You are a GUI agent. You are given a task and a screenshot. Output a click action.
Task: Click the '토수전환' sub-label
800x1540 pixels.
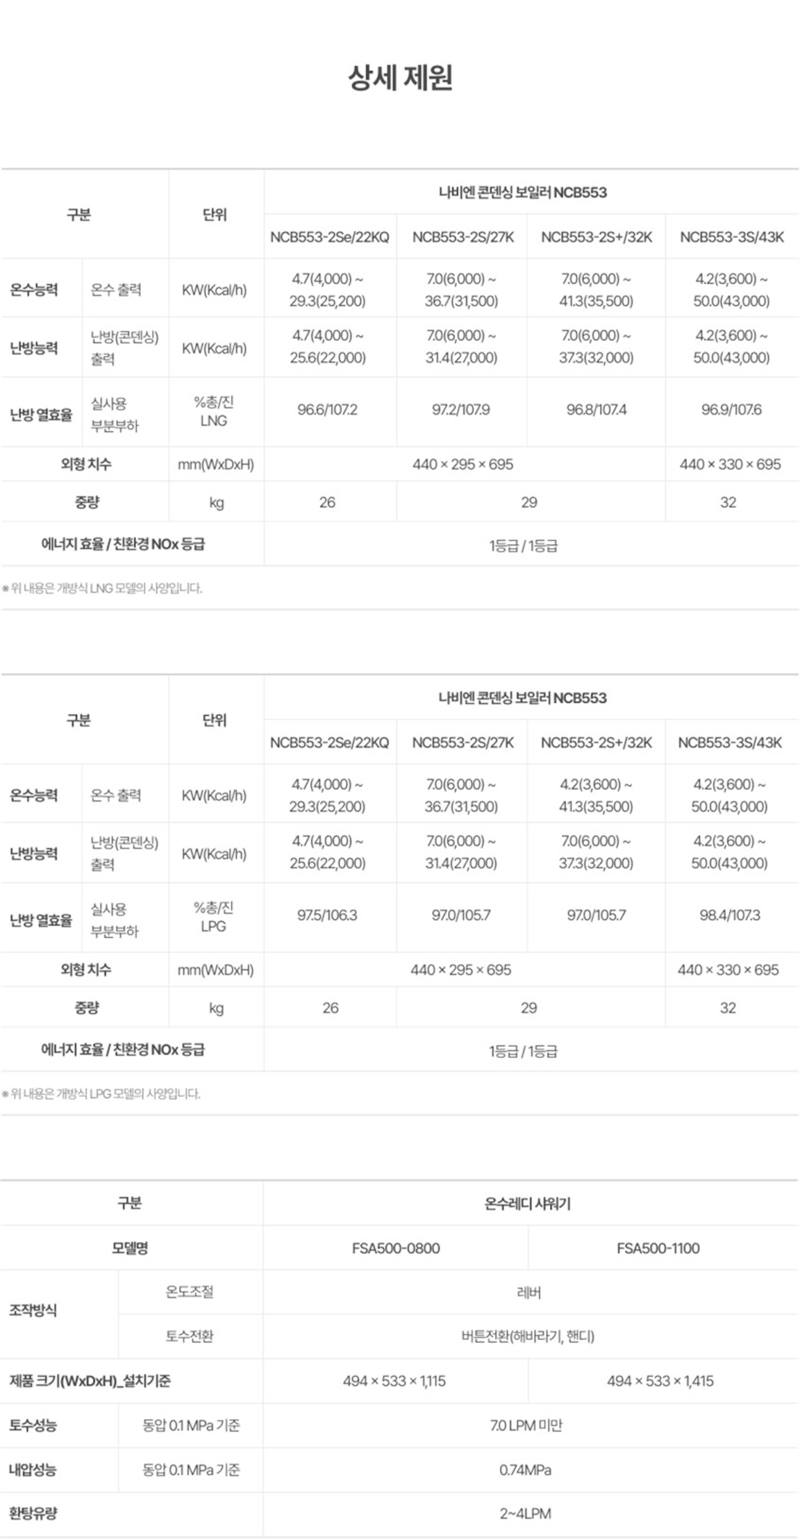pyautogui.click(x=190, y=1336)
